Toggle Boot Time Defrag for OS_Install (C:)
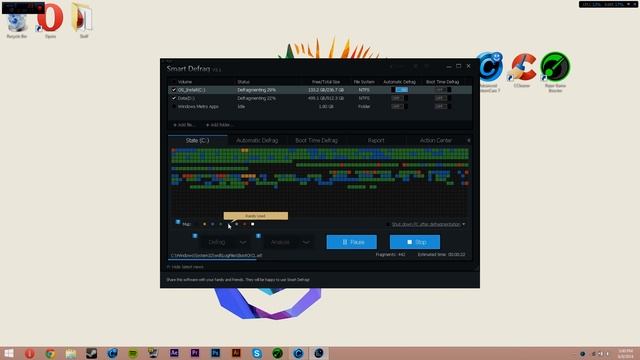 442,90
